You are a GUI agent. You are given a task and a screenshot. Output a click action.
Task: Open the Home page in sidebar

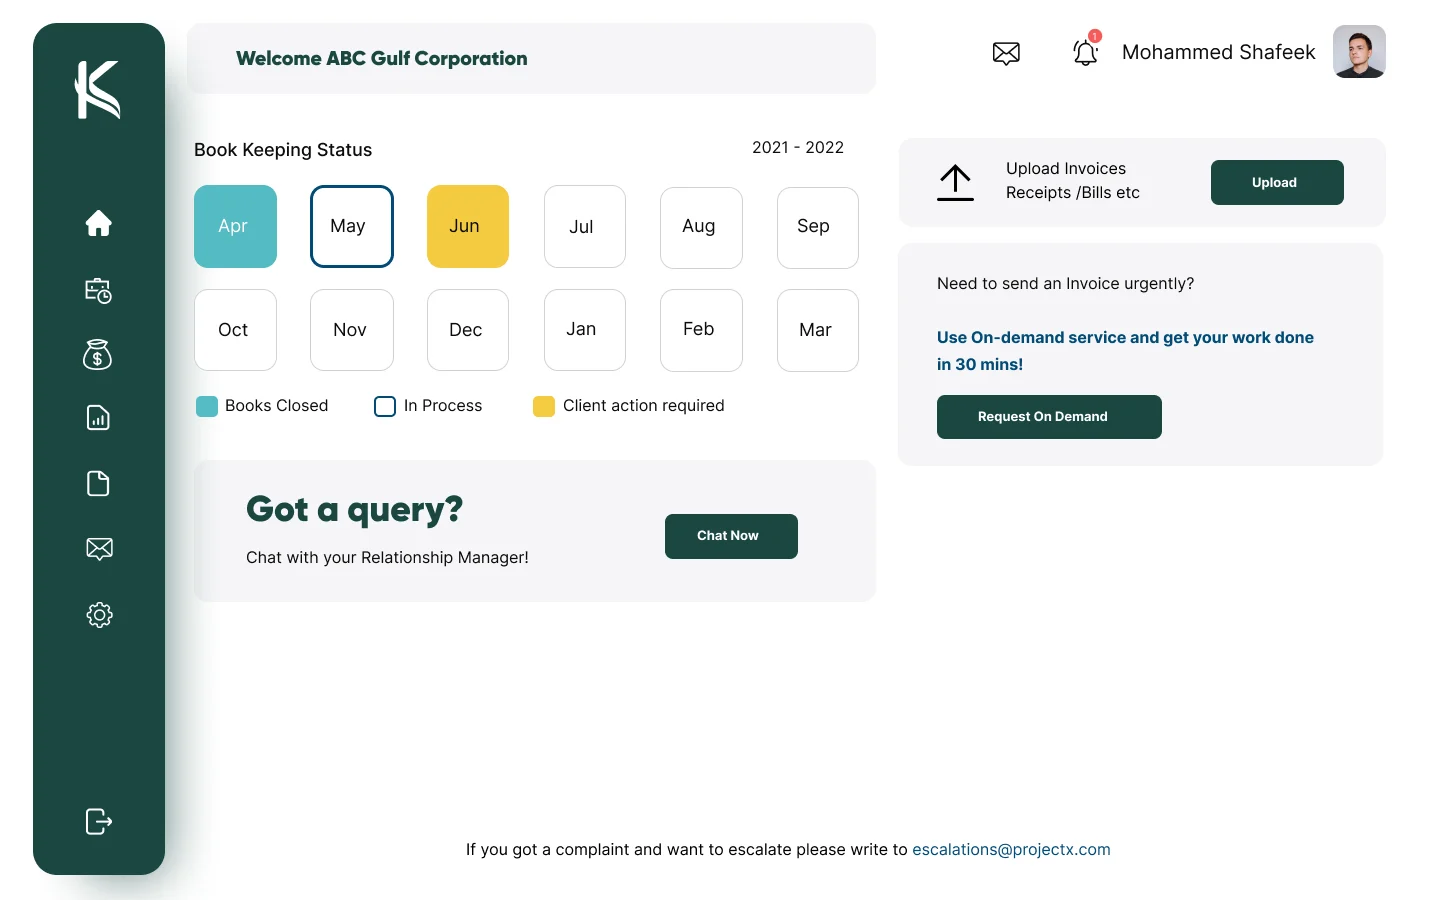(98, 223)
